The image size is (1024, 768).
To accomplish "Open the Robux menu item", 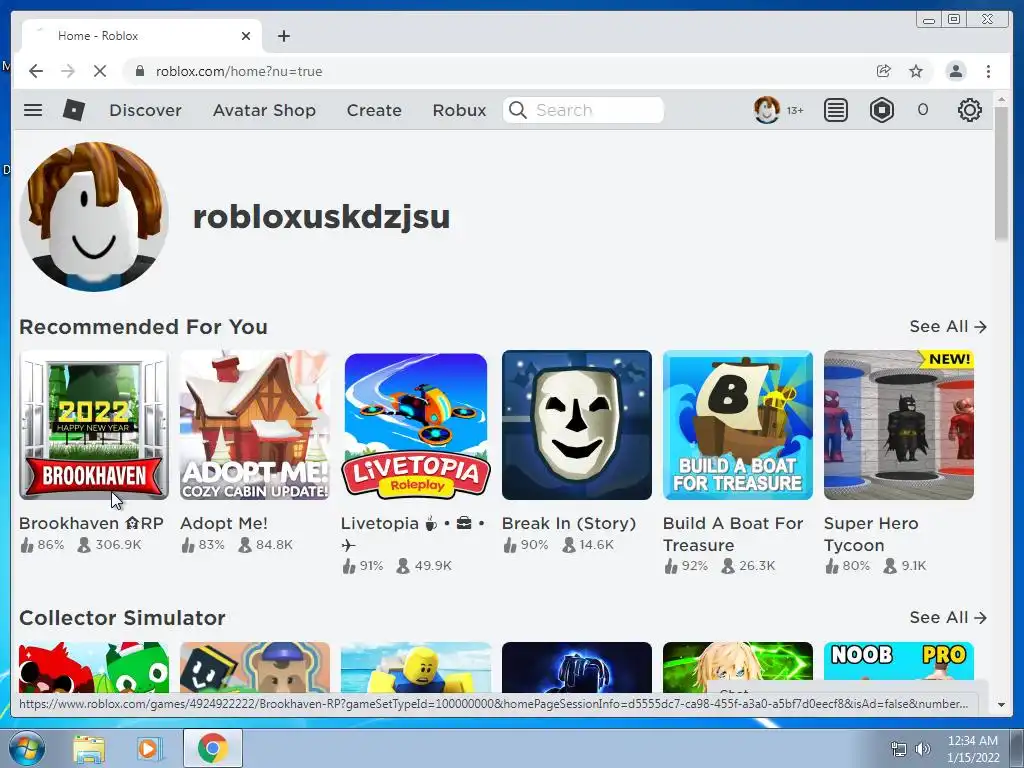I will (x=459, y=110).
